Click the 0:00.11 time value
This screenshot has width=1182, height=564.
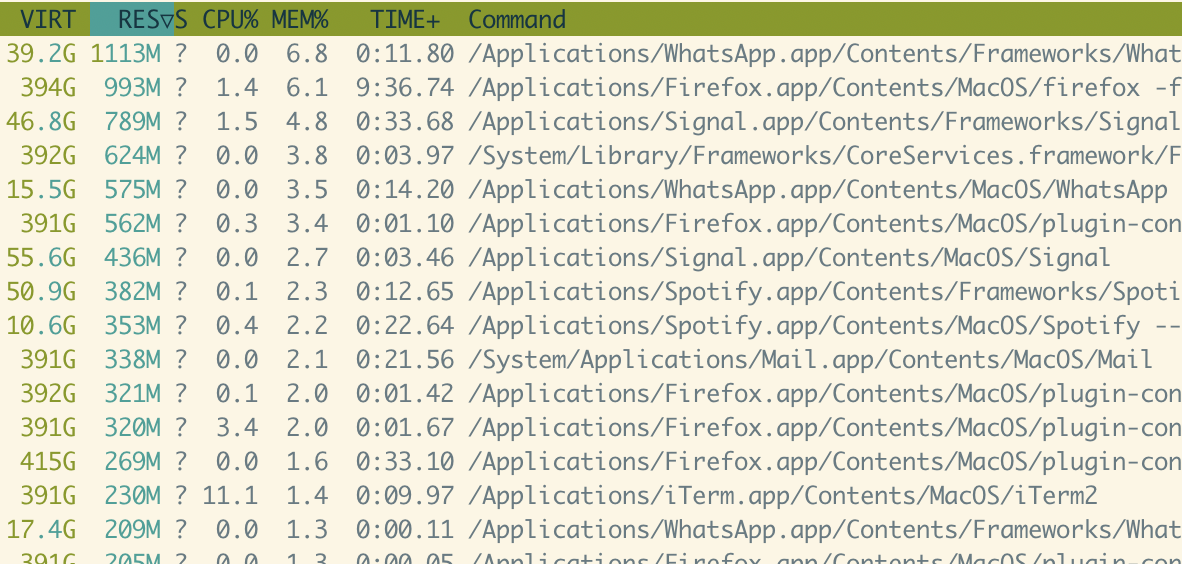(x=405, y=529)
